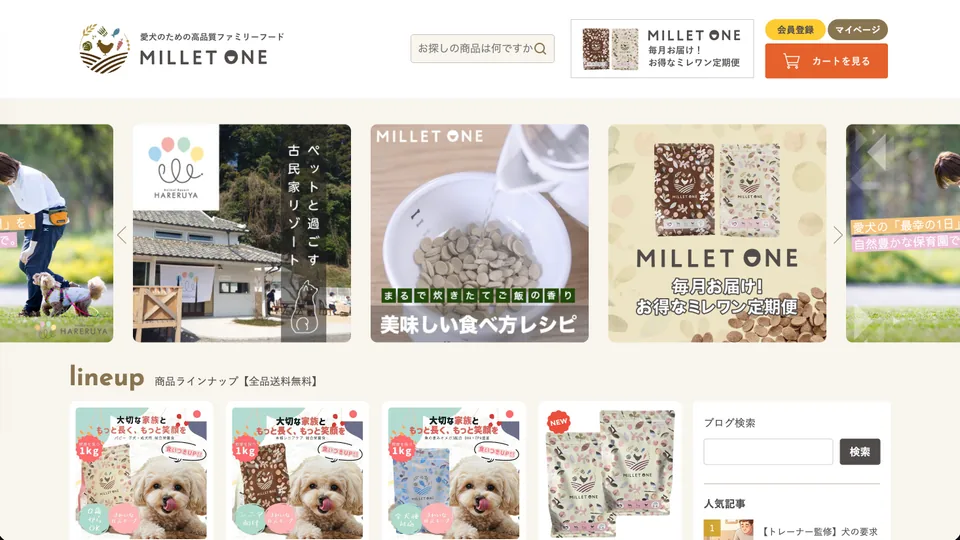Open the rank 1 popular article thumbnail
The image size is (960, 540).
(729, 530)
